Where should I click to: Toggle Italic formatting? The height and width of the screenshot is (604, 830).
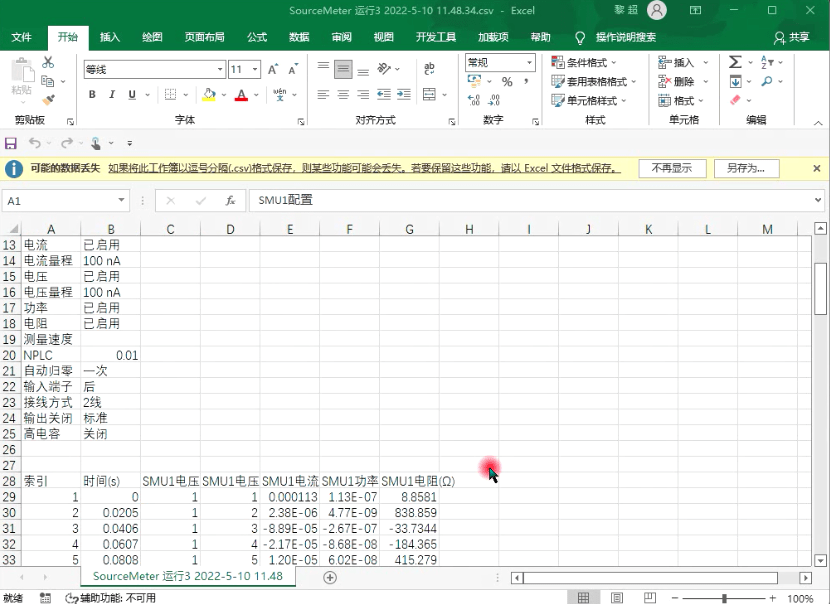click(x=112, y=95)
